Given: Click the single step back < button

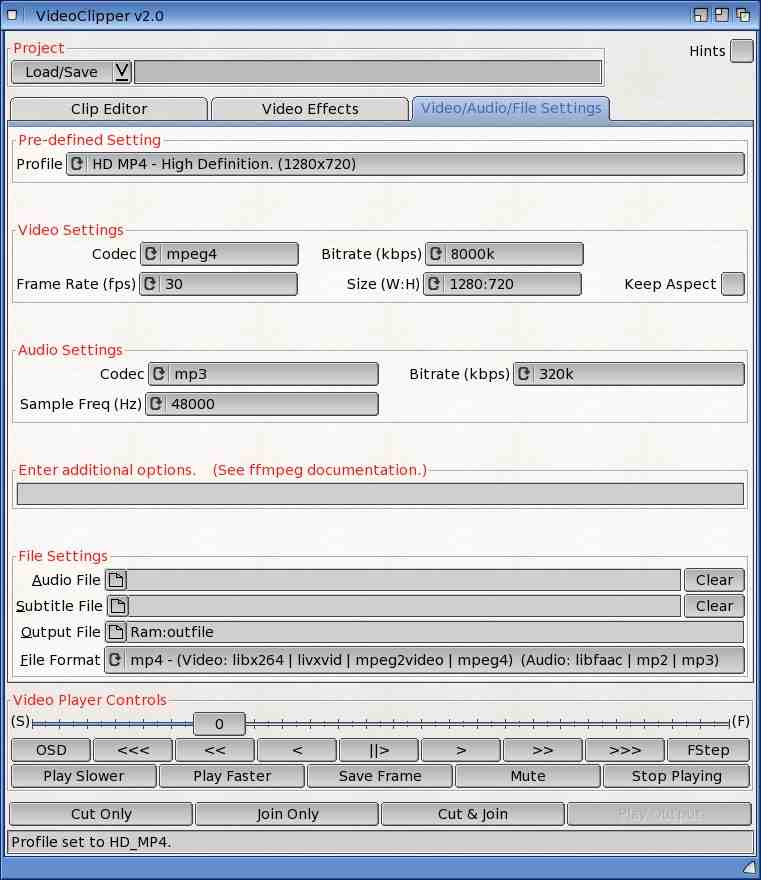Looking at the screenshot, I should pos(296,750).
